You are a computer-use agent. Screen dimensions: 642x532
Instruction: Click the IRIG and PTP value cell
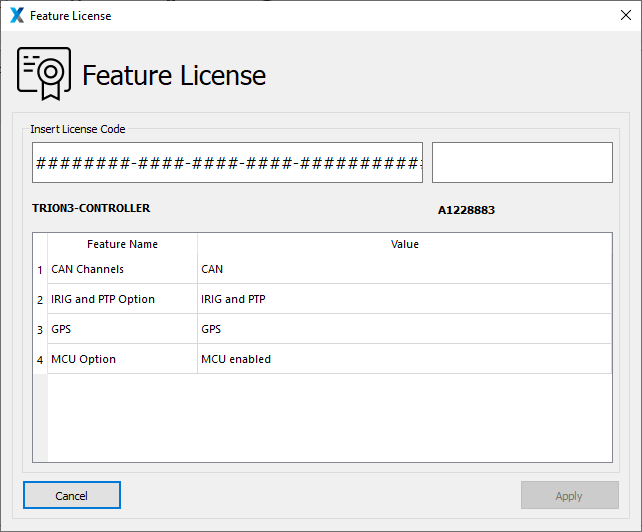(405, 299)
